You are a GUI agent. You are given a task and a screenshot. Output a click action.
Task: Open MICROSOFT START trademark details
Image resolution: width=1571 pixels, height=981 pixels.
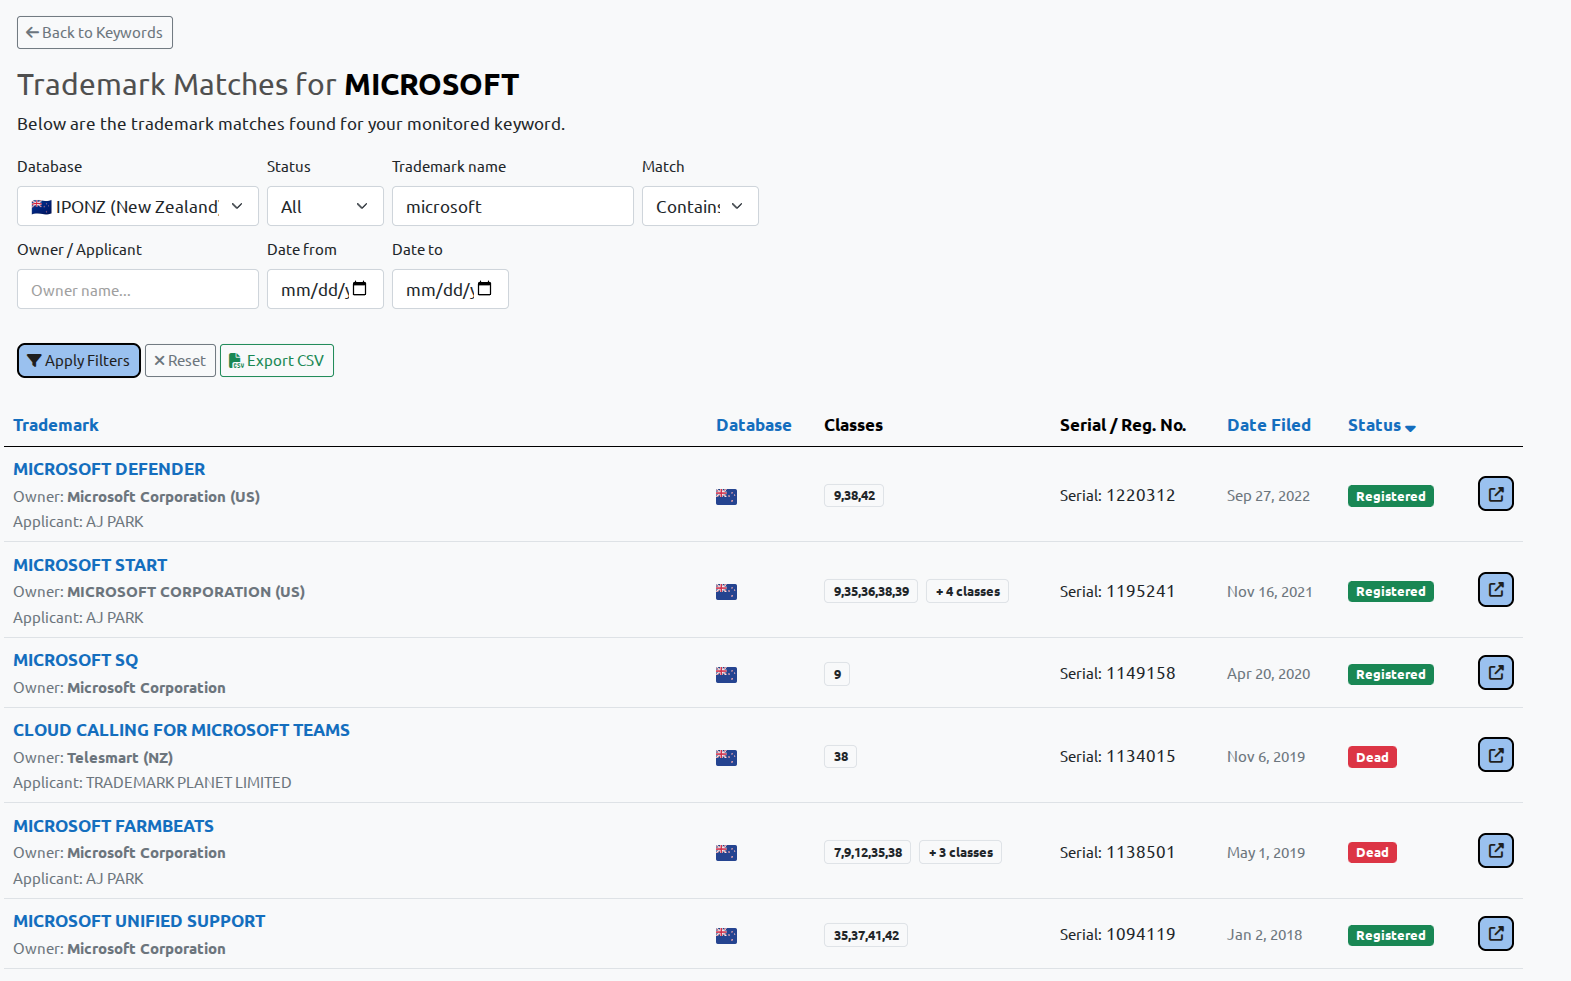(90, 565)
